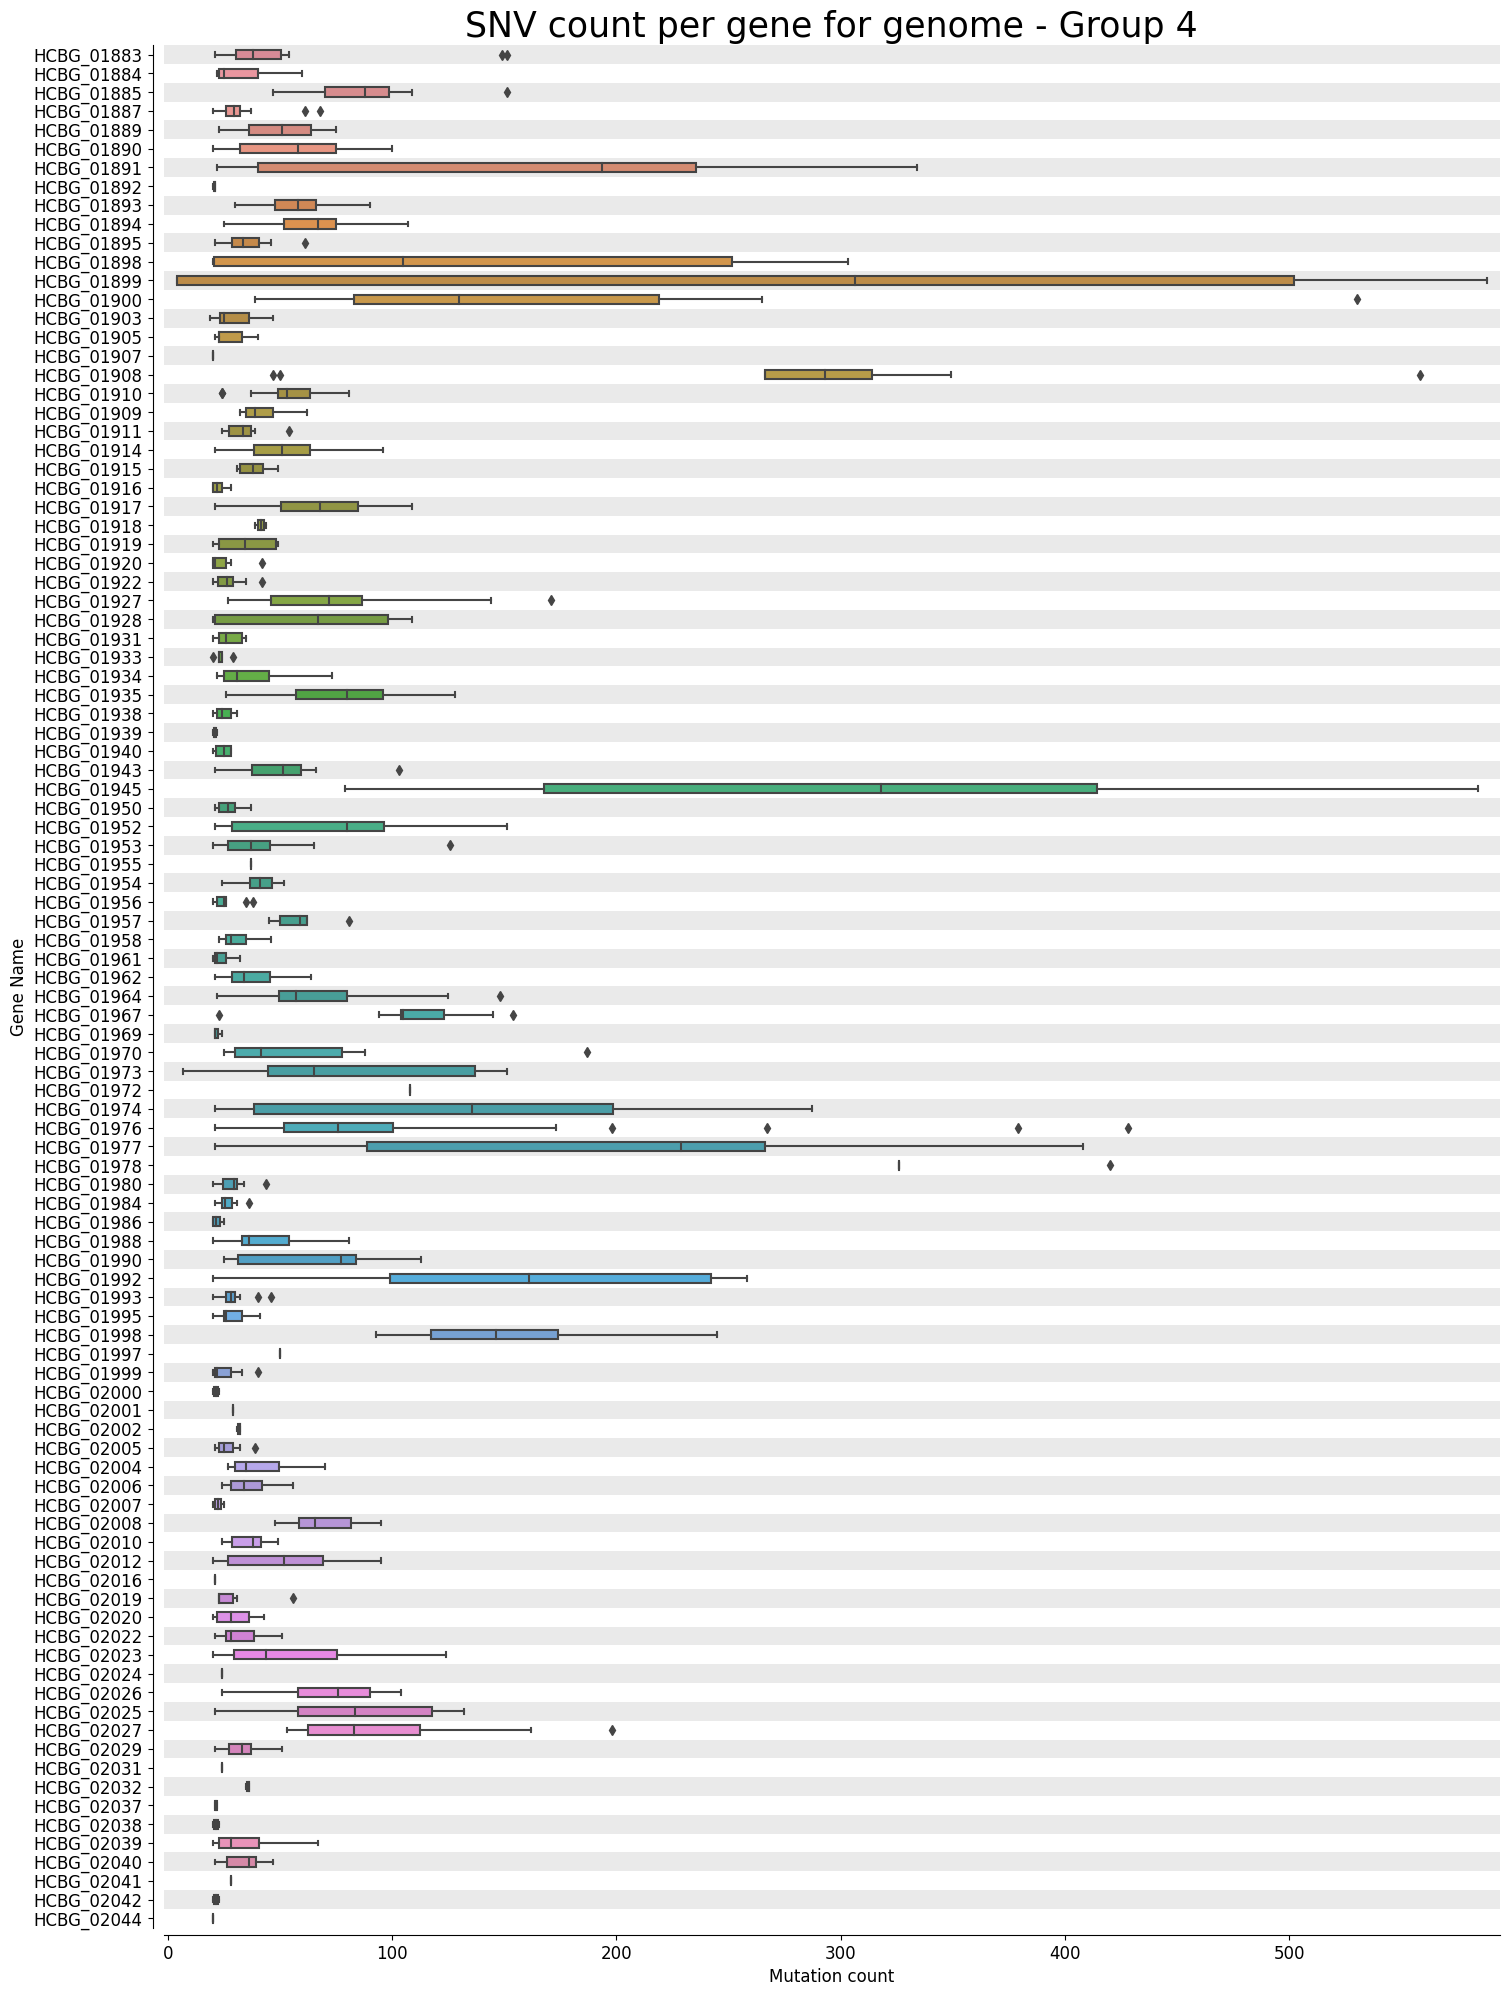Image resolution: width=1509 pixels, height=1996 pixels.
Task: Click the 'Mutation count' x-axis label
Action: pos(831,1976)
